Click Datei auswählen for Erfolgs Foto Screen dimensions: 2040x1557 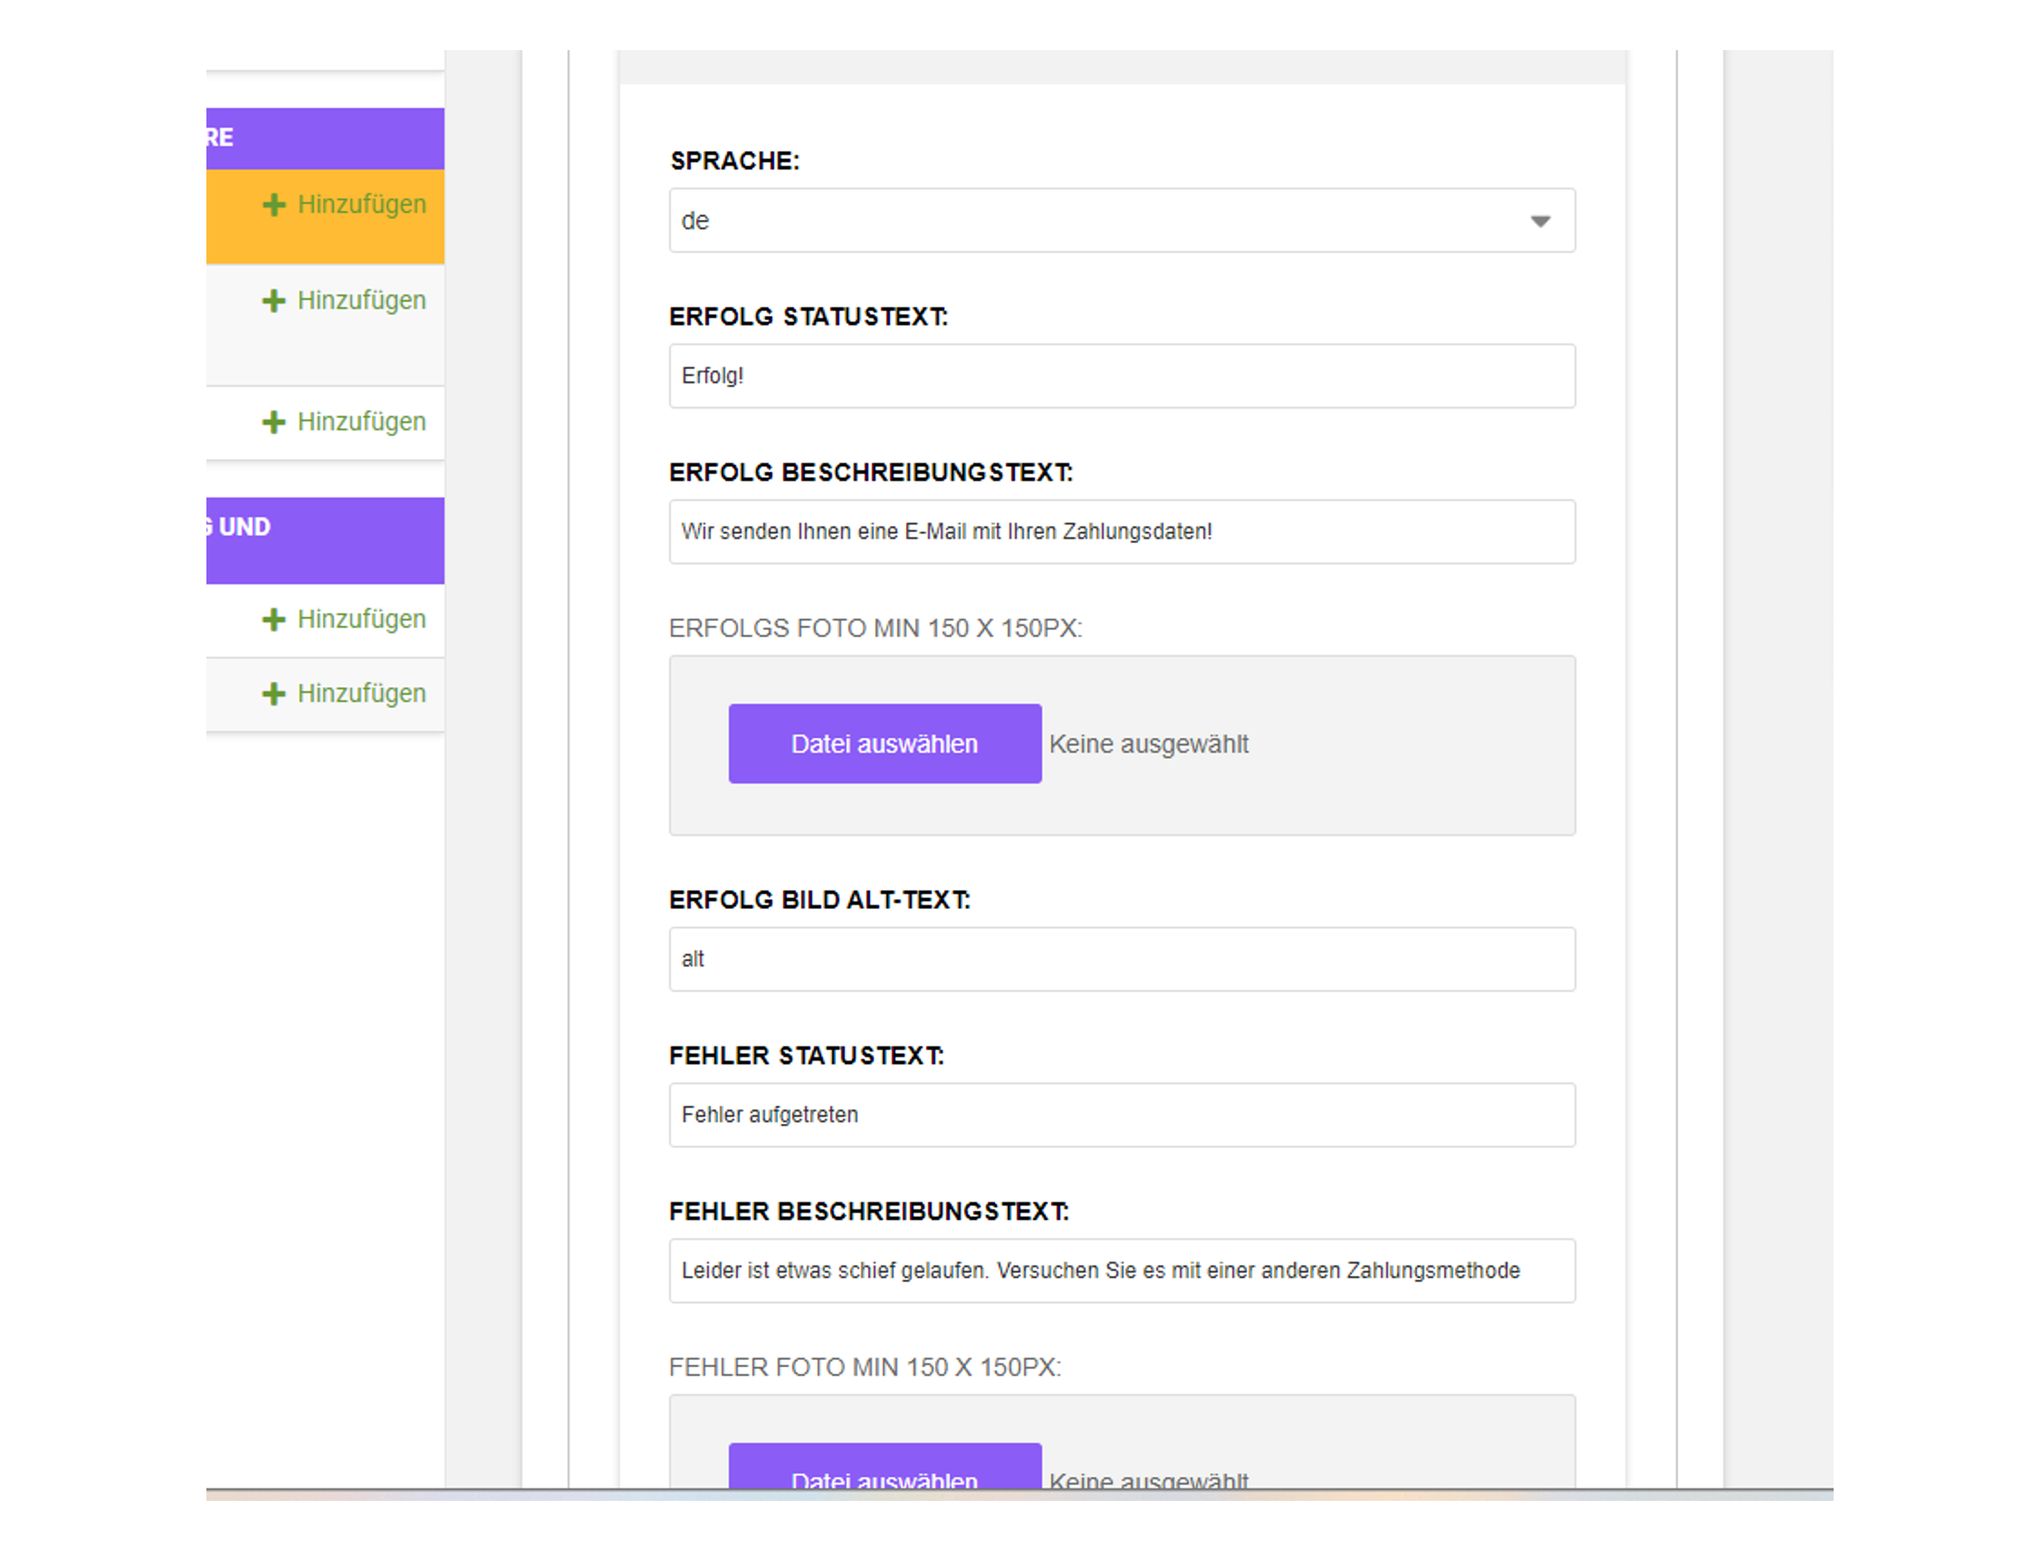[884, 744]
